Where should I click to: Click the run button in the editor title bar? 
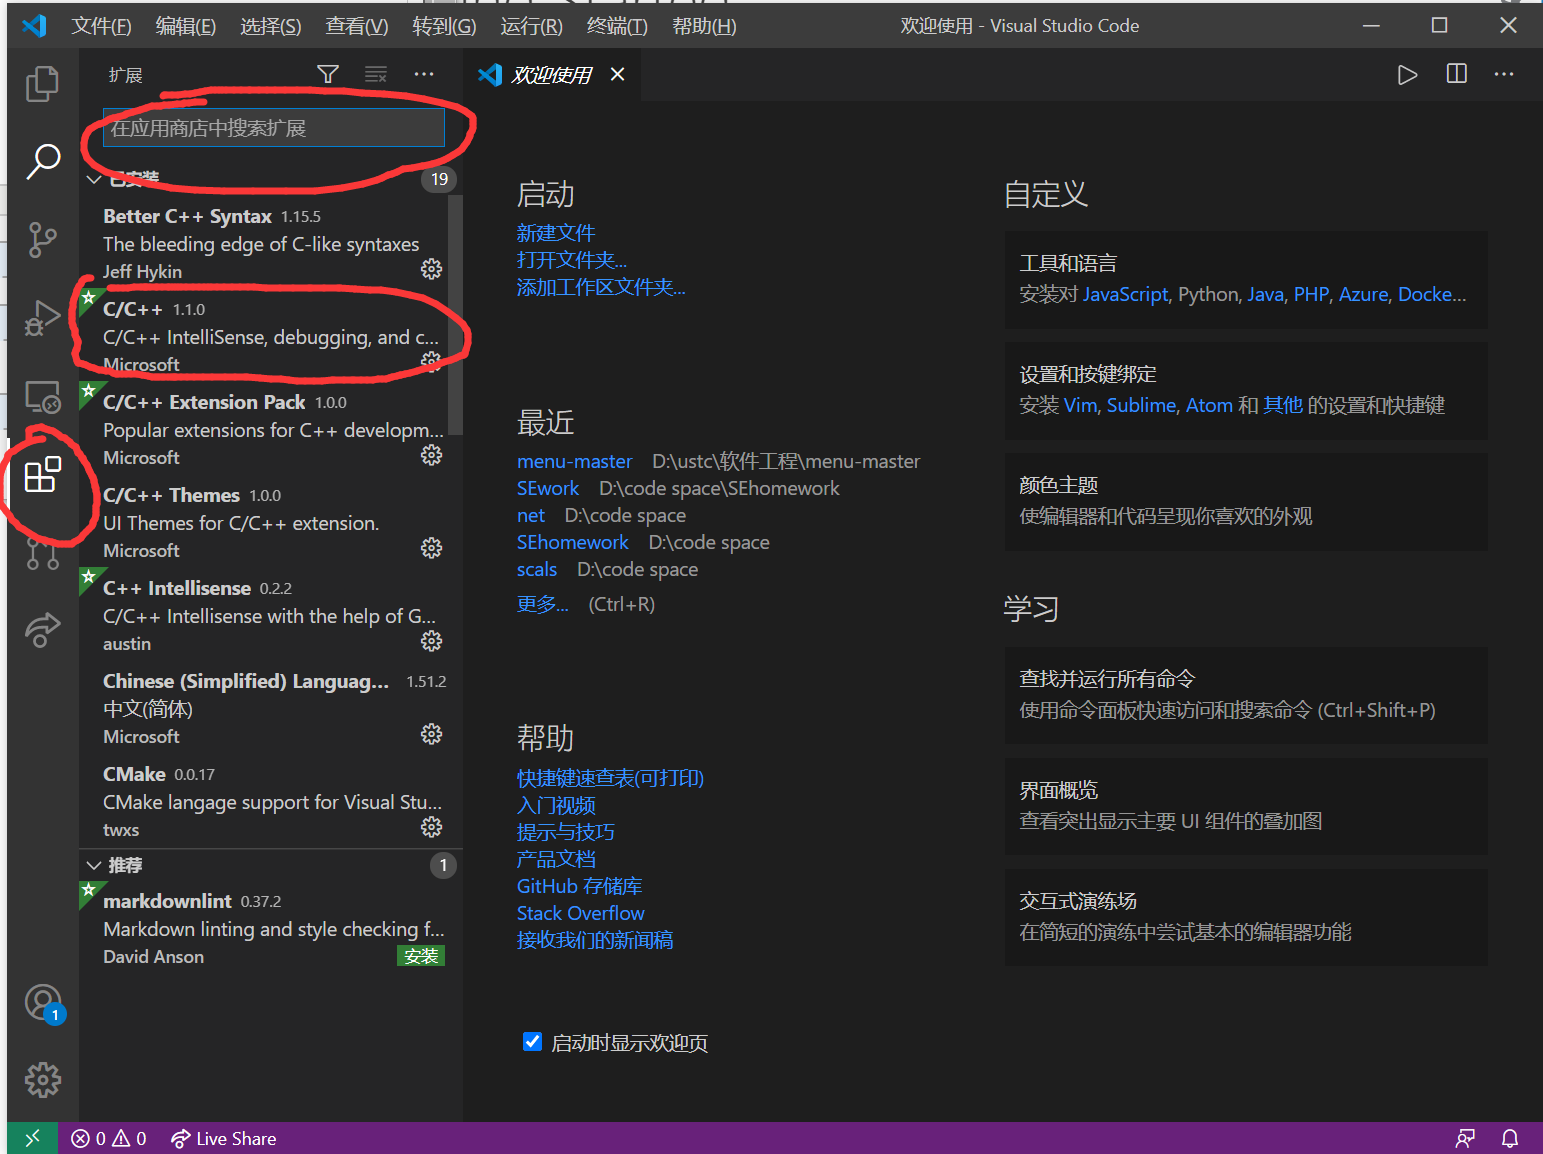1407,75
